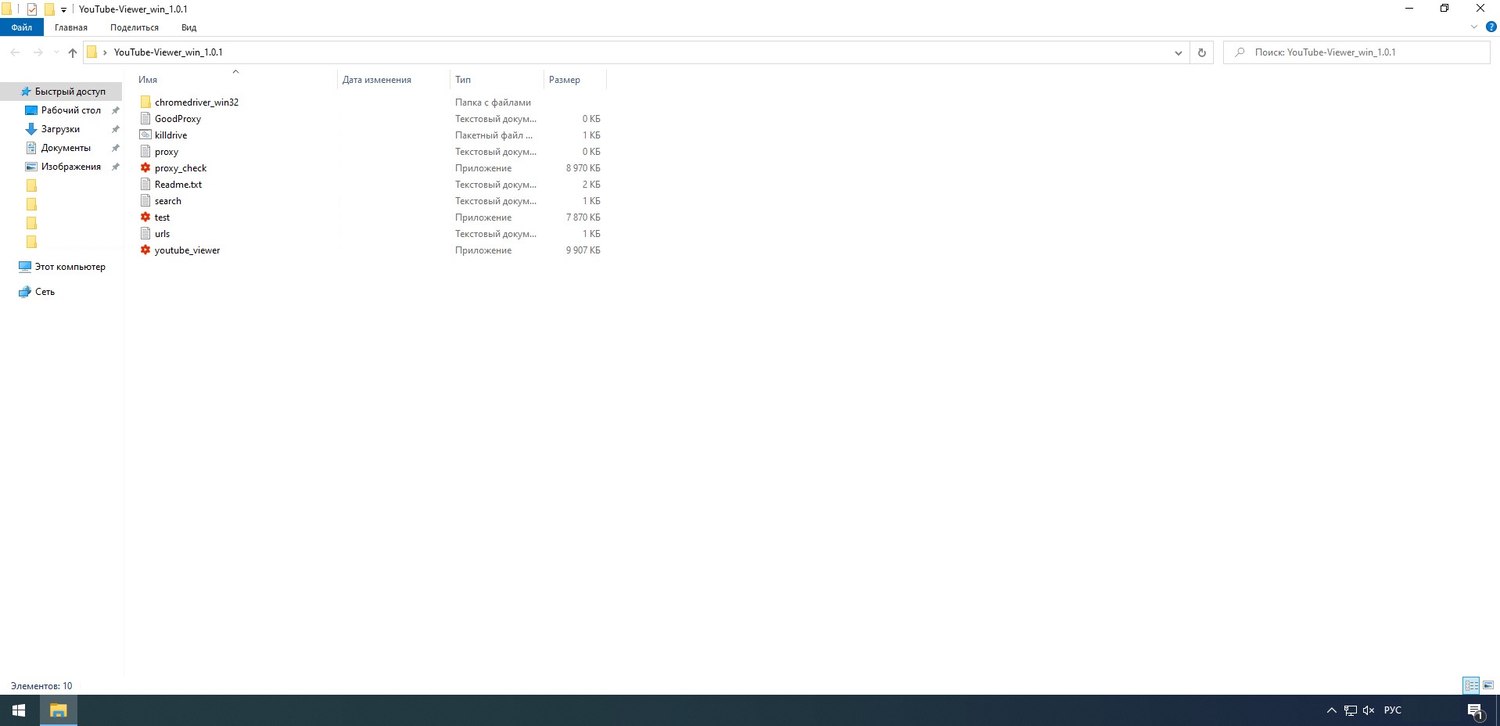Select the youtube_viewer application icon
The height and width of the screenshot is (726, 1500).
point(145,250)
